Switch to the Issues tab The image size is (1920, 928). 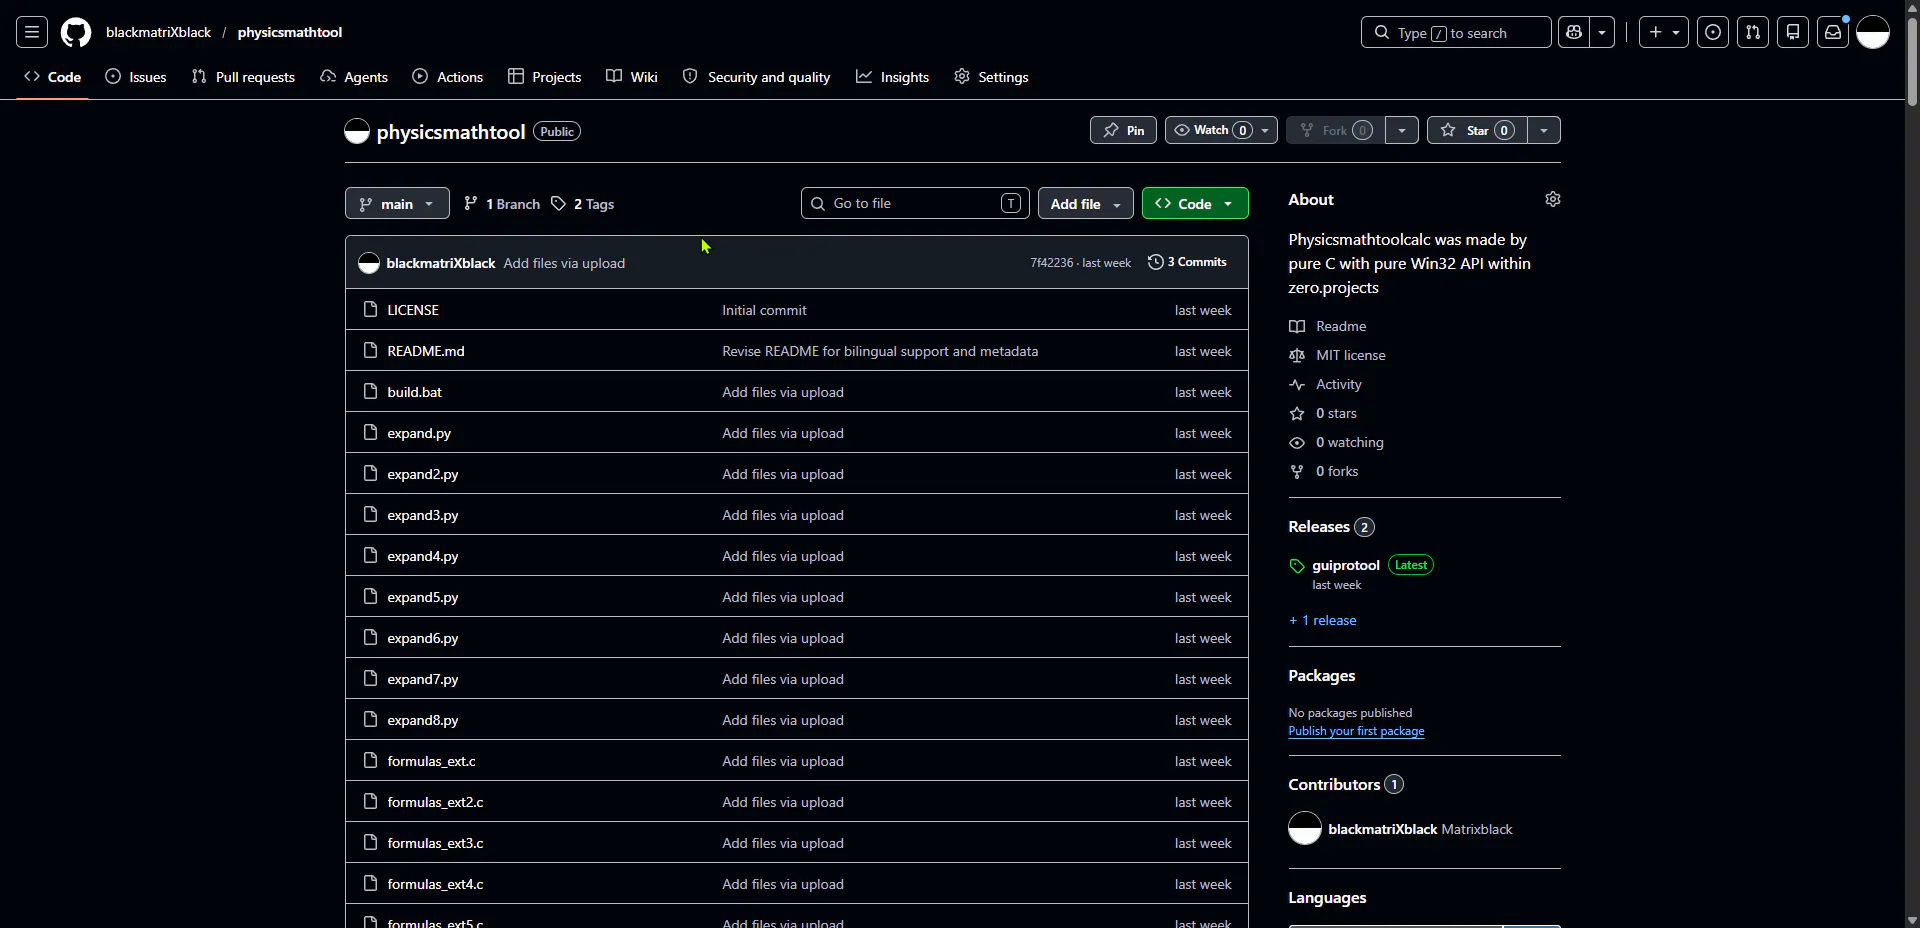136,77
